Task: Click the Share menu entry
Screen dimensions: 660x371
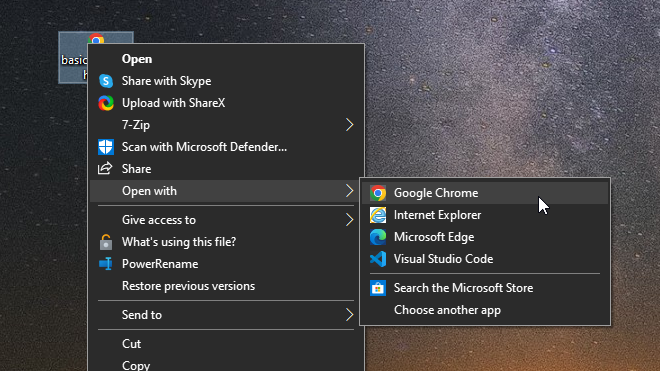Action: (226, 169)
